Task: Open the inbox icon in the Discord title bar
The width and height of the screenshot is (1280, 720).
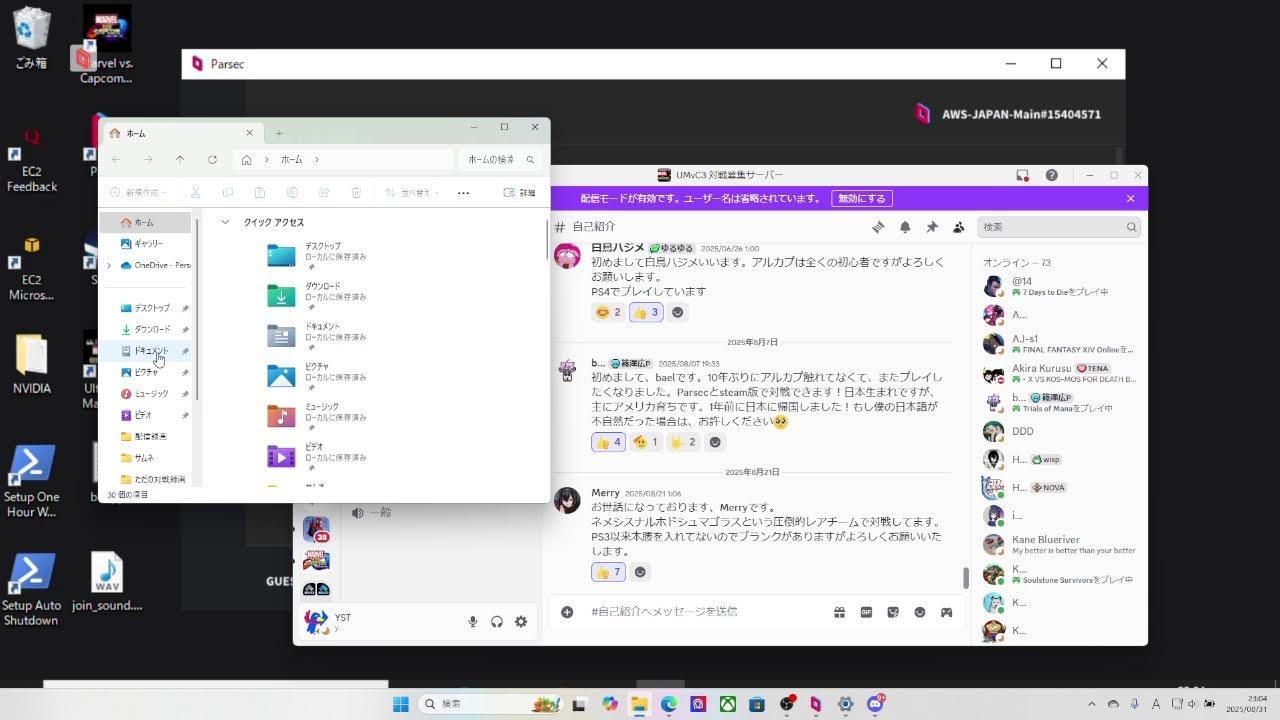Action: click(1022, 174)
